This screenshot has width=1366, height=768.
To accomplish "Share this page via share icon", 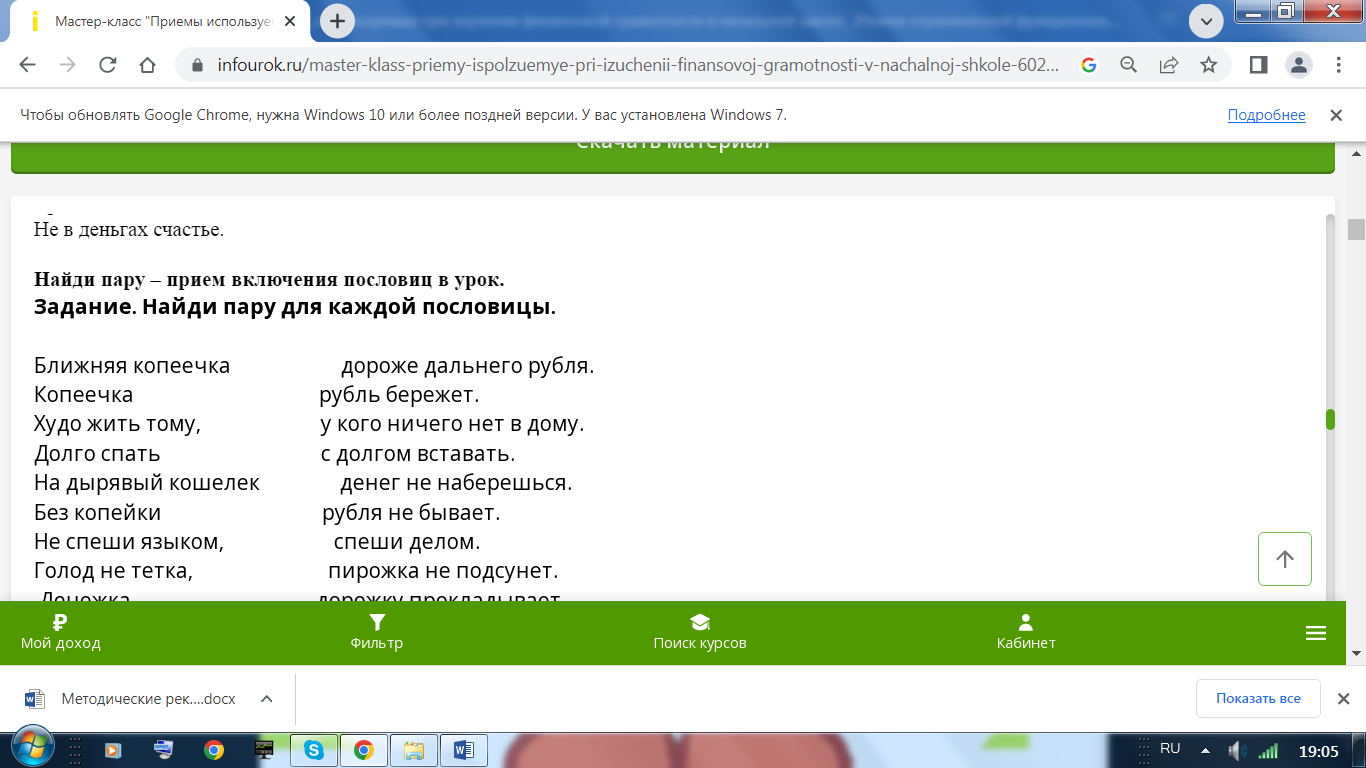I will coord(1168,65).
